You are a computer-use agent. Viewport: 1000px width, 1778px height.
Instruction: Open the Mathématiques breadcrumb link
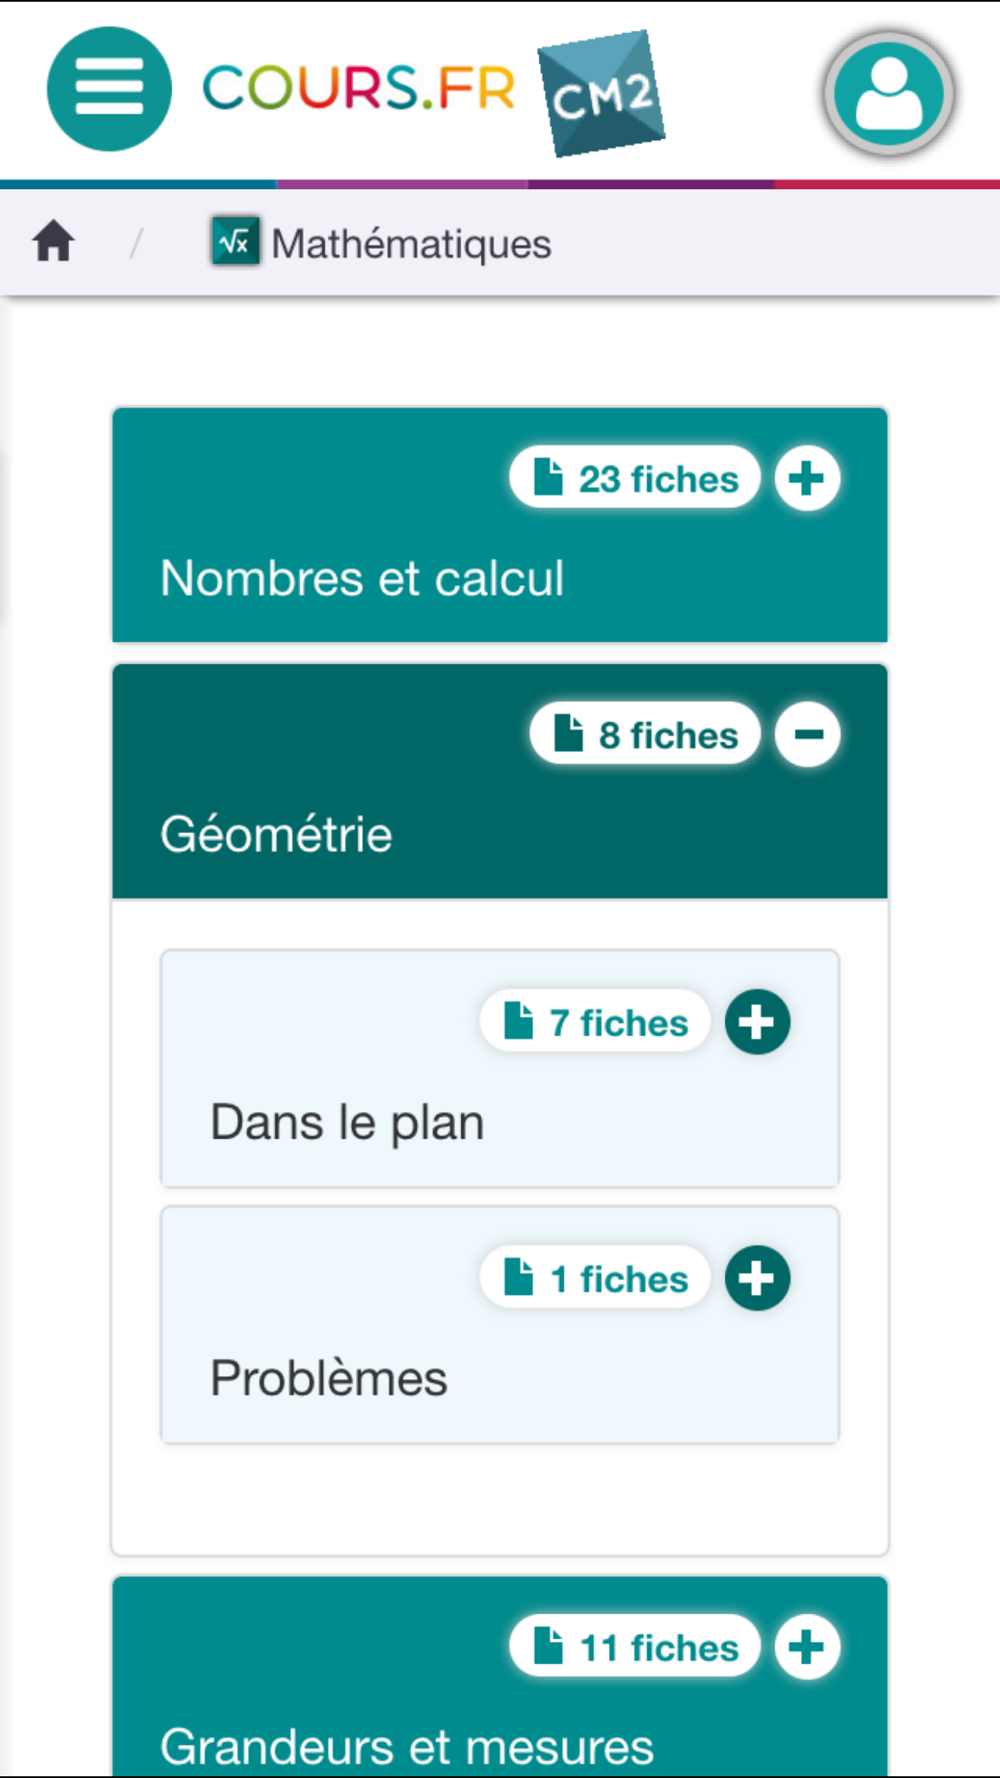coord(411,244)
